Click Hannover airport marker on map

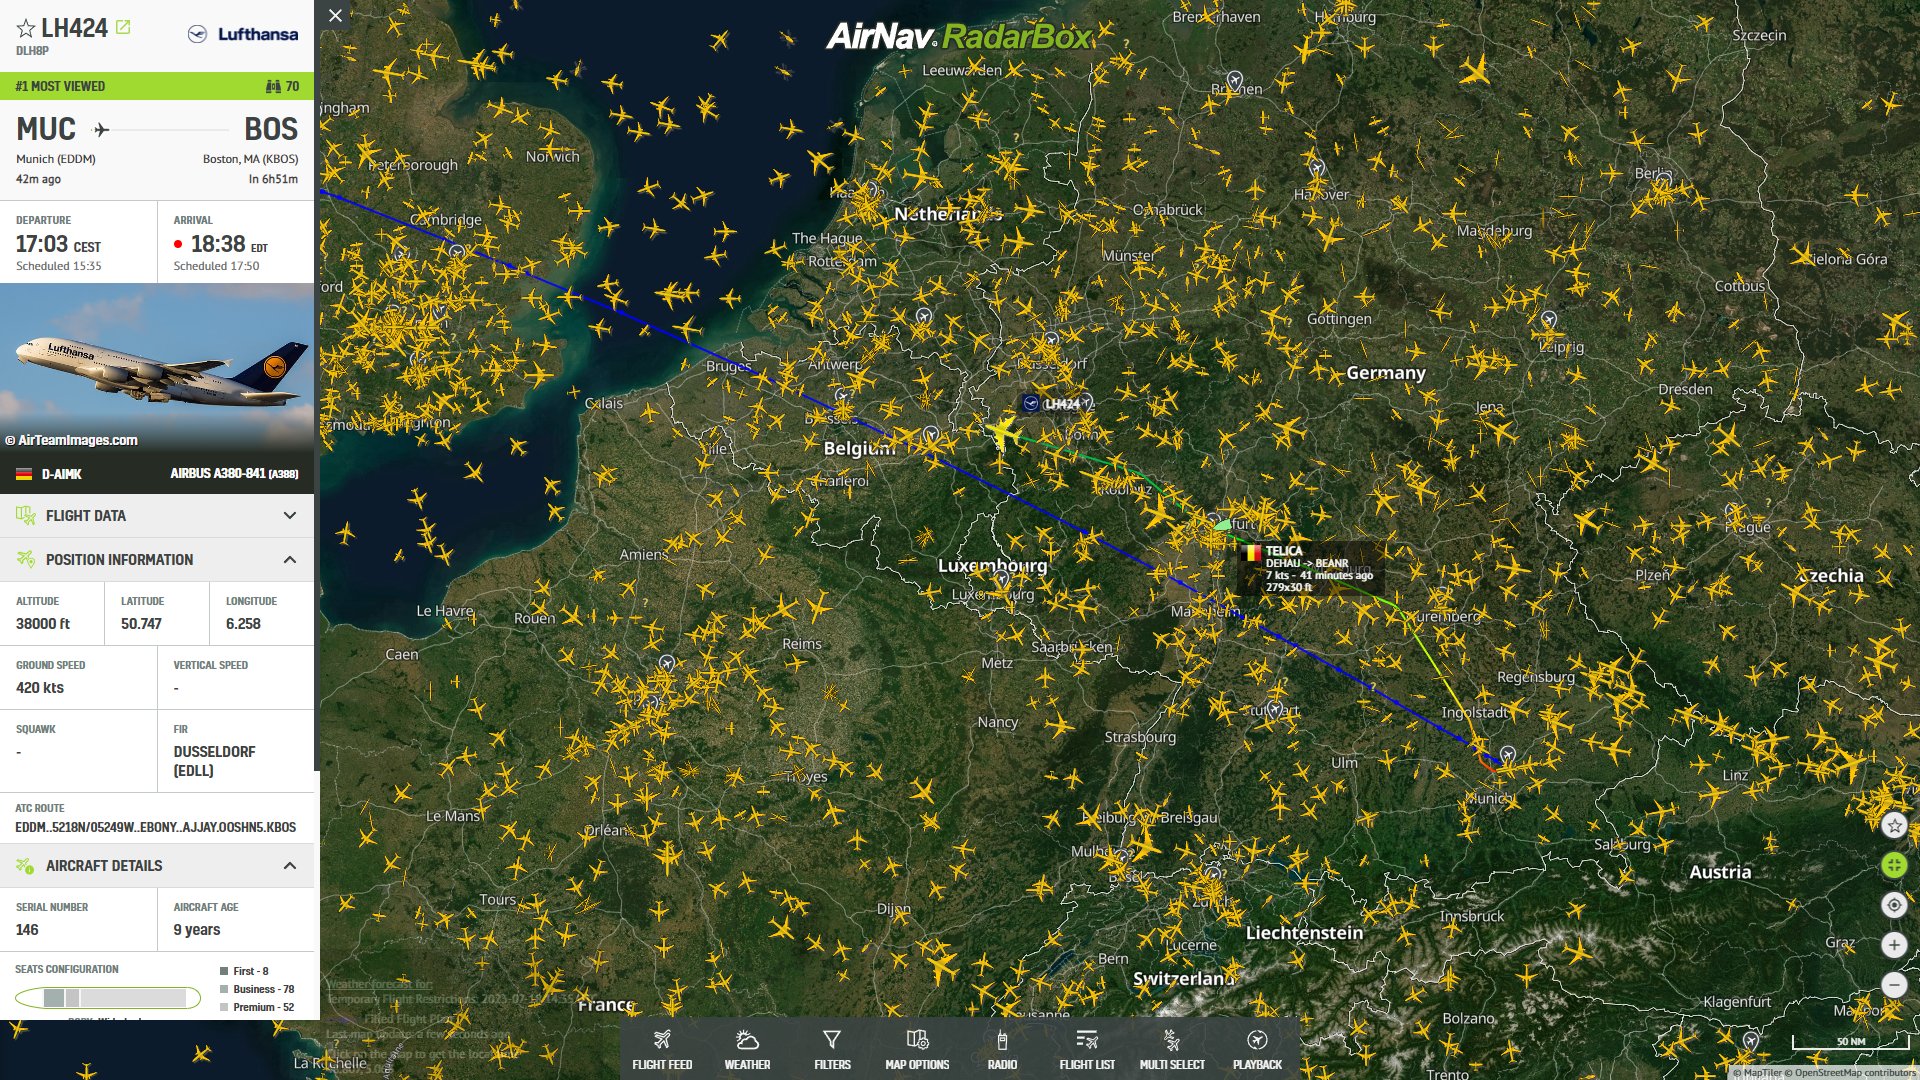(1317, 168)
